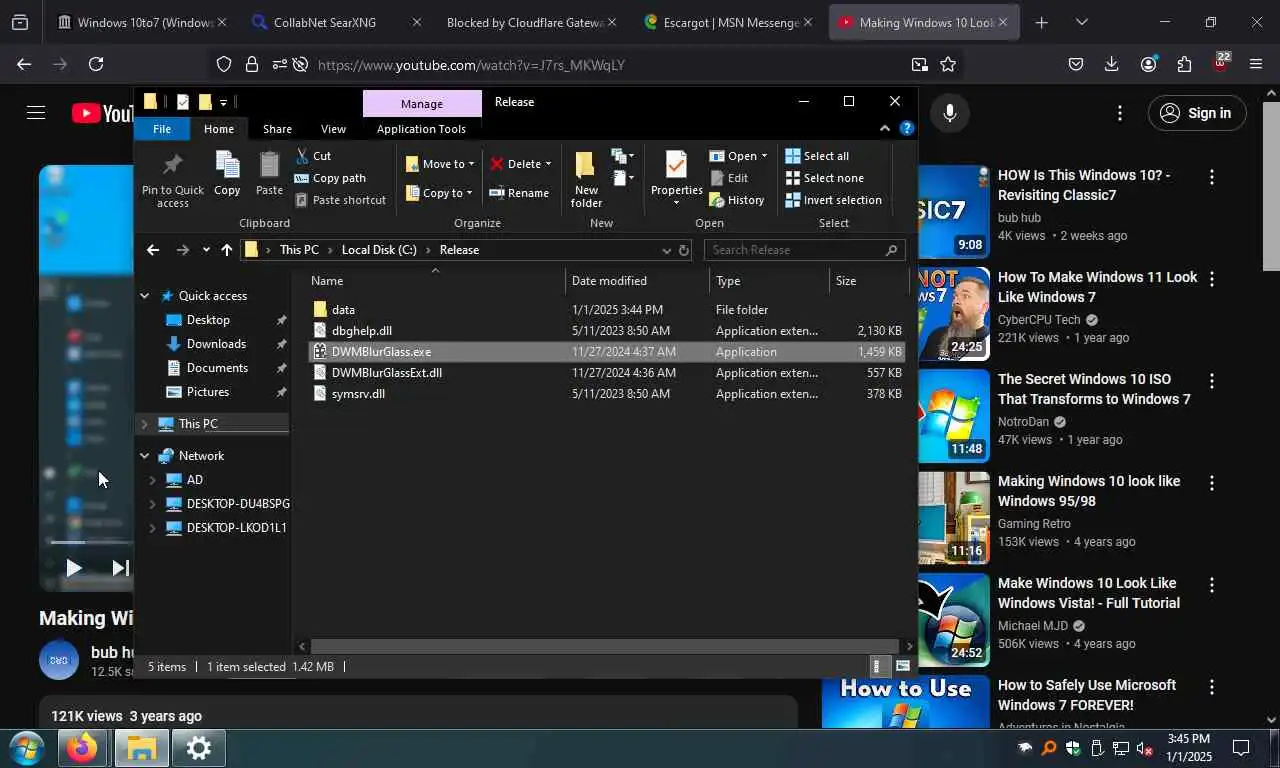This screenshot has width=1280, height=768.
Task: Collapse the Explorer ribbon with the chevron
Action: [884, 128]
